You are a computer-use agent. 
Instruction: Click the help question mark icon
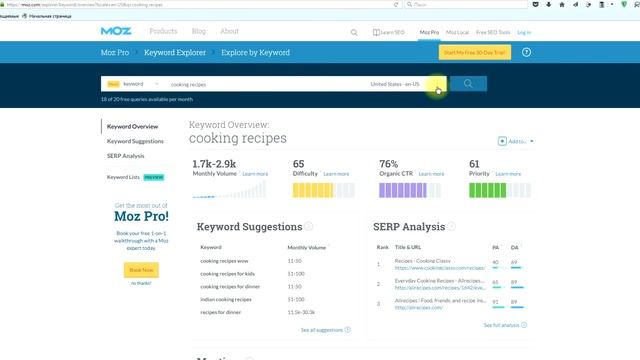coord(526,52)
